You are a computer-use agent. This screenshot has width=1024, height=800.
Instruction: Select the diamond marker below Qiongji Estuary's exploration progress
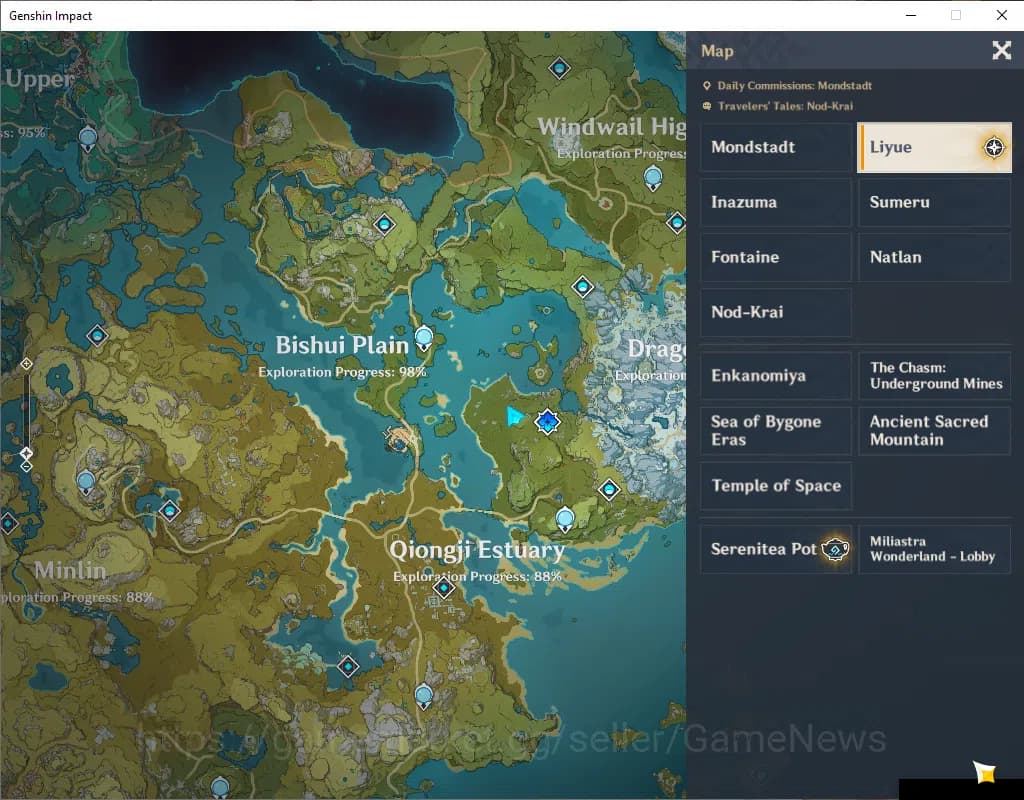[x=443, y=588]
